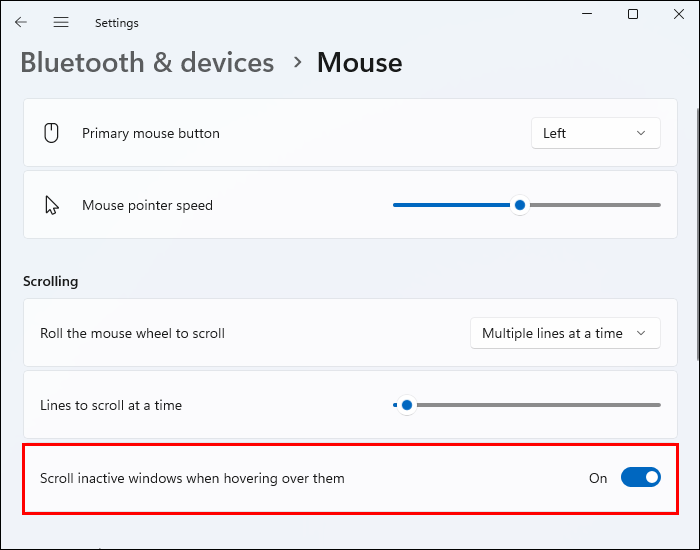Screen dimensions: 700x550
Task: Minimize the Settings window
Action: click(586, 14)
